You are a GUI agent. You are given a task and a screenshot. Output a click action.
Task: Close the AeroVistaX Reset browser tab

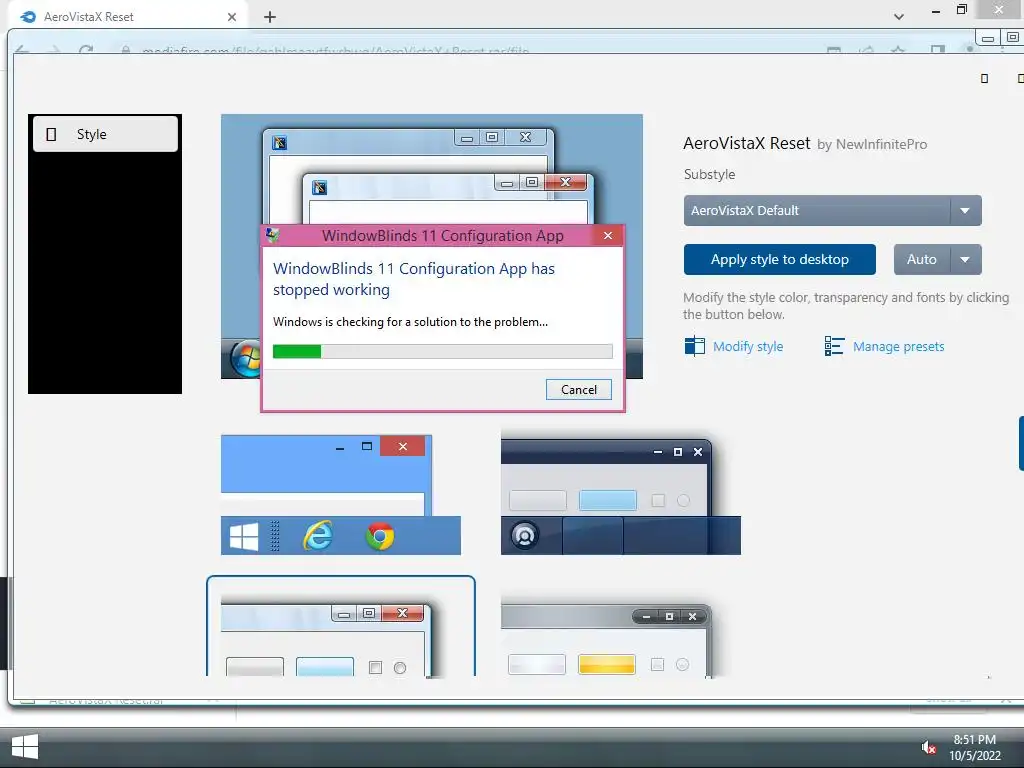(x=232, y=17)
